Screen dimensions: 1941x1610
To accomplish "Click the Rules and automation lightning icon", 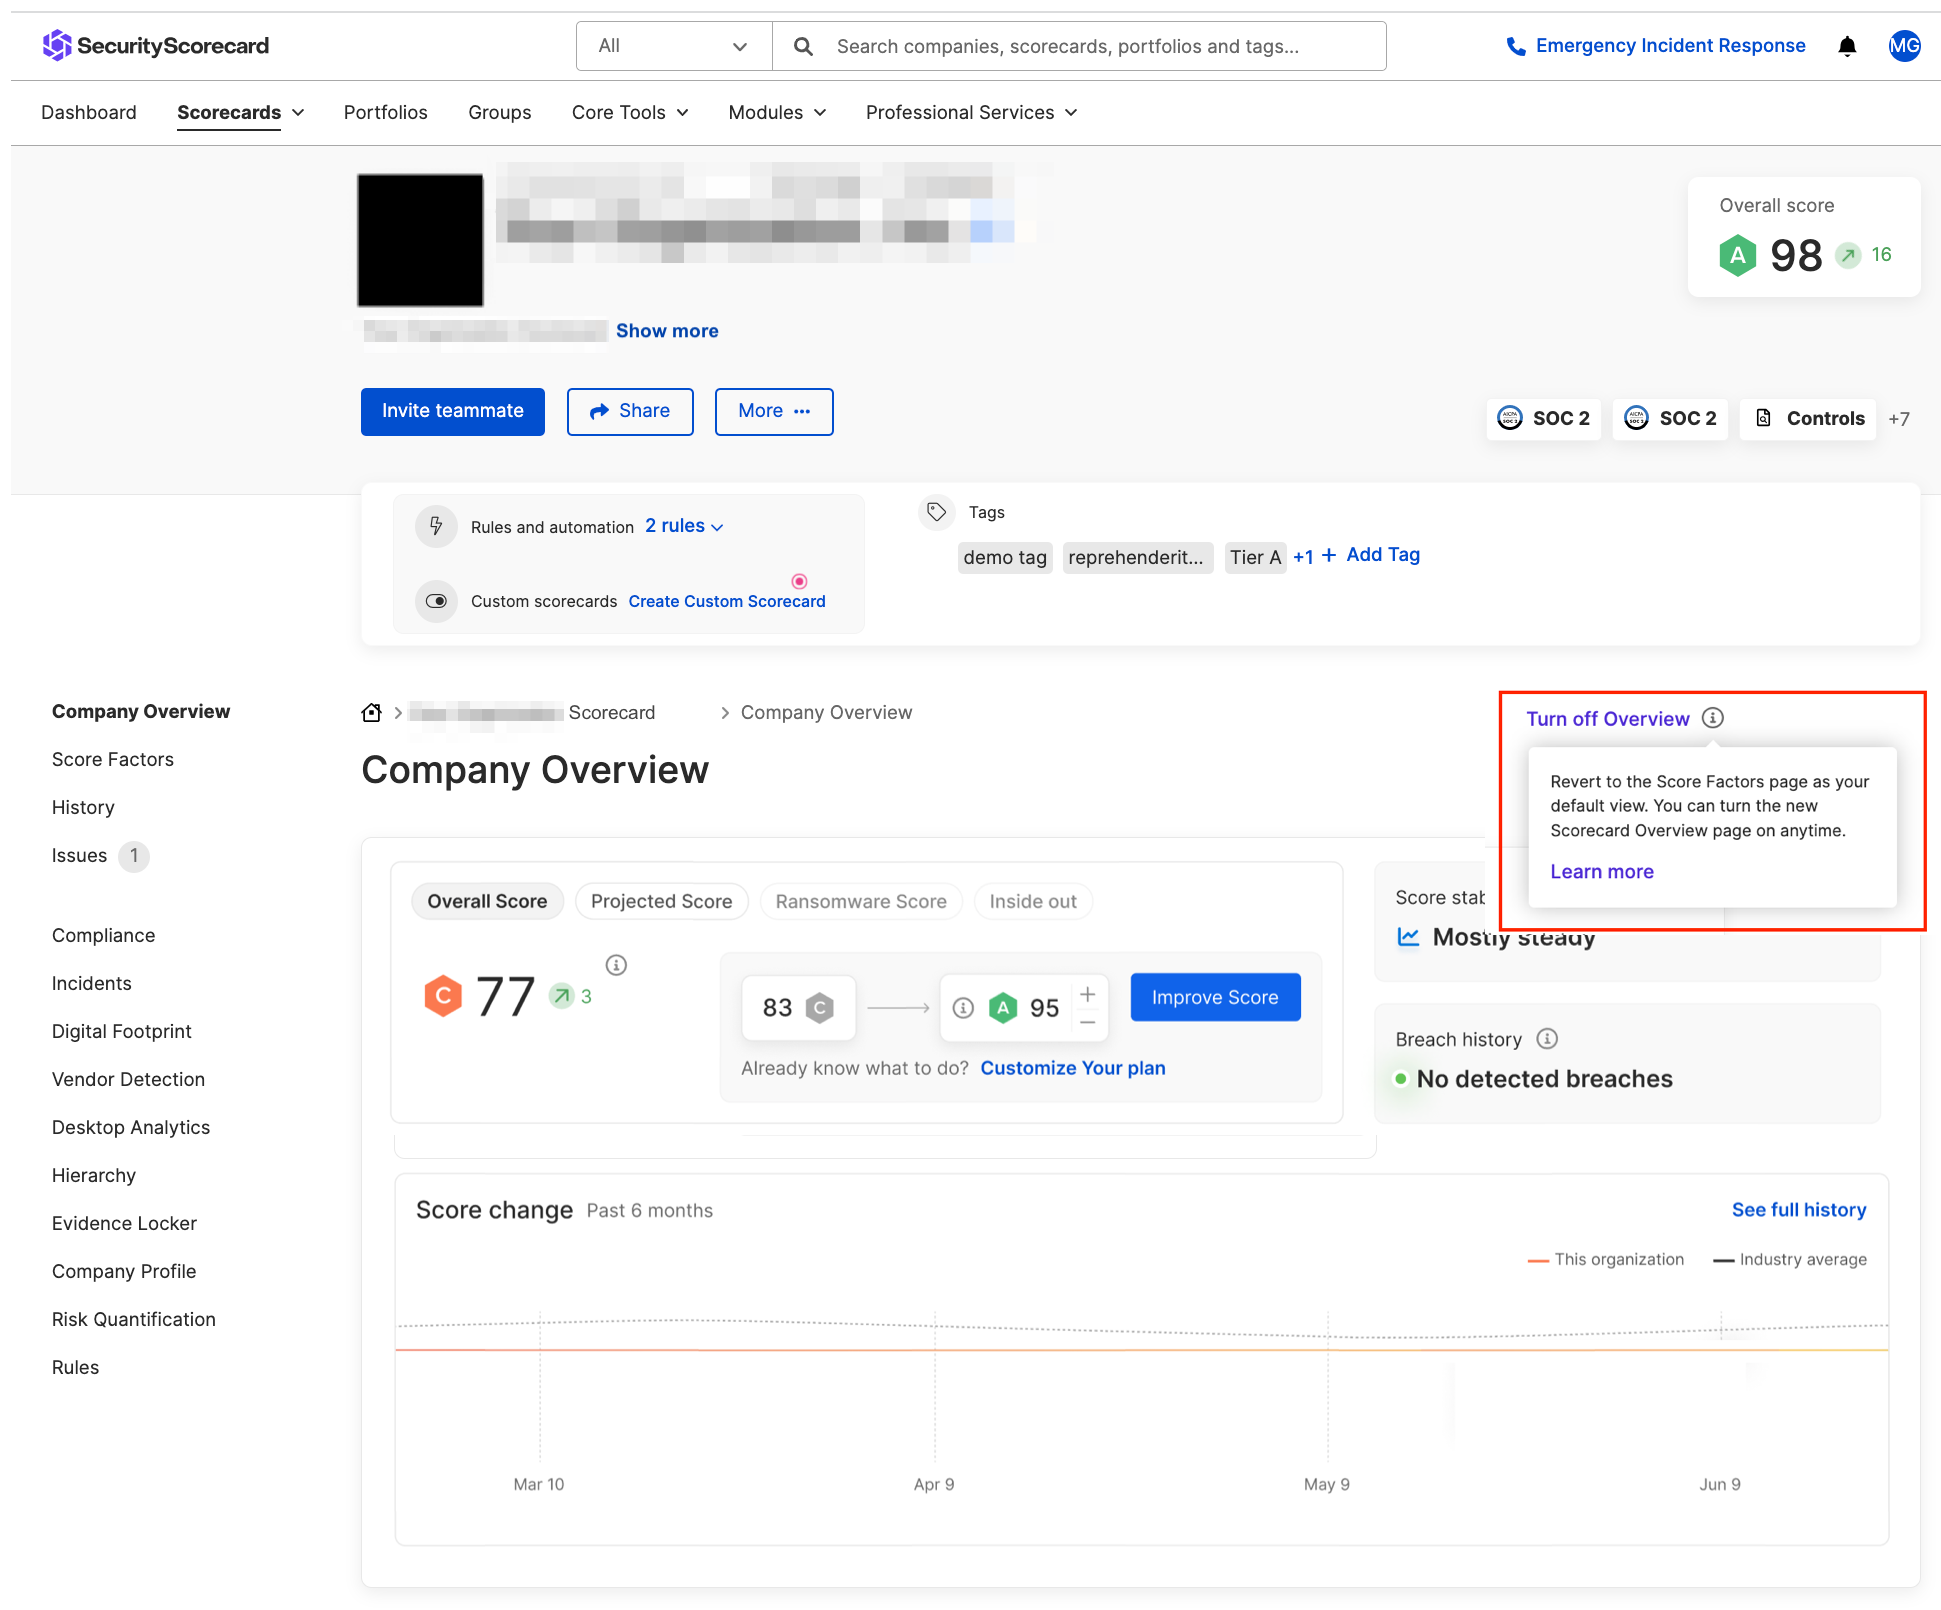I will click(436, 526).
